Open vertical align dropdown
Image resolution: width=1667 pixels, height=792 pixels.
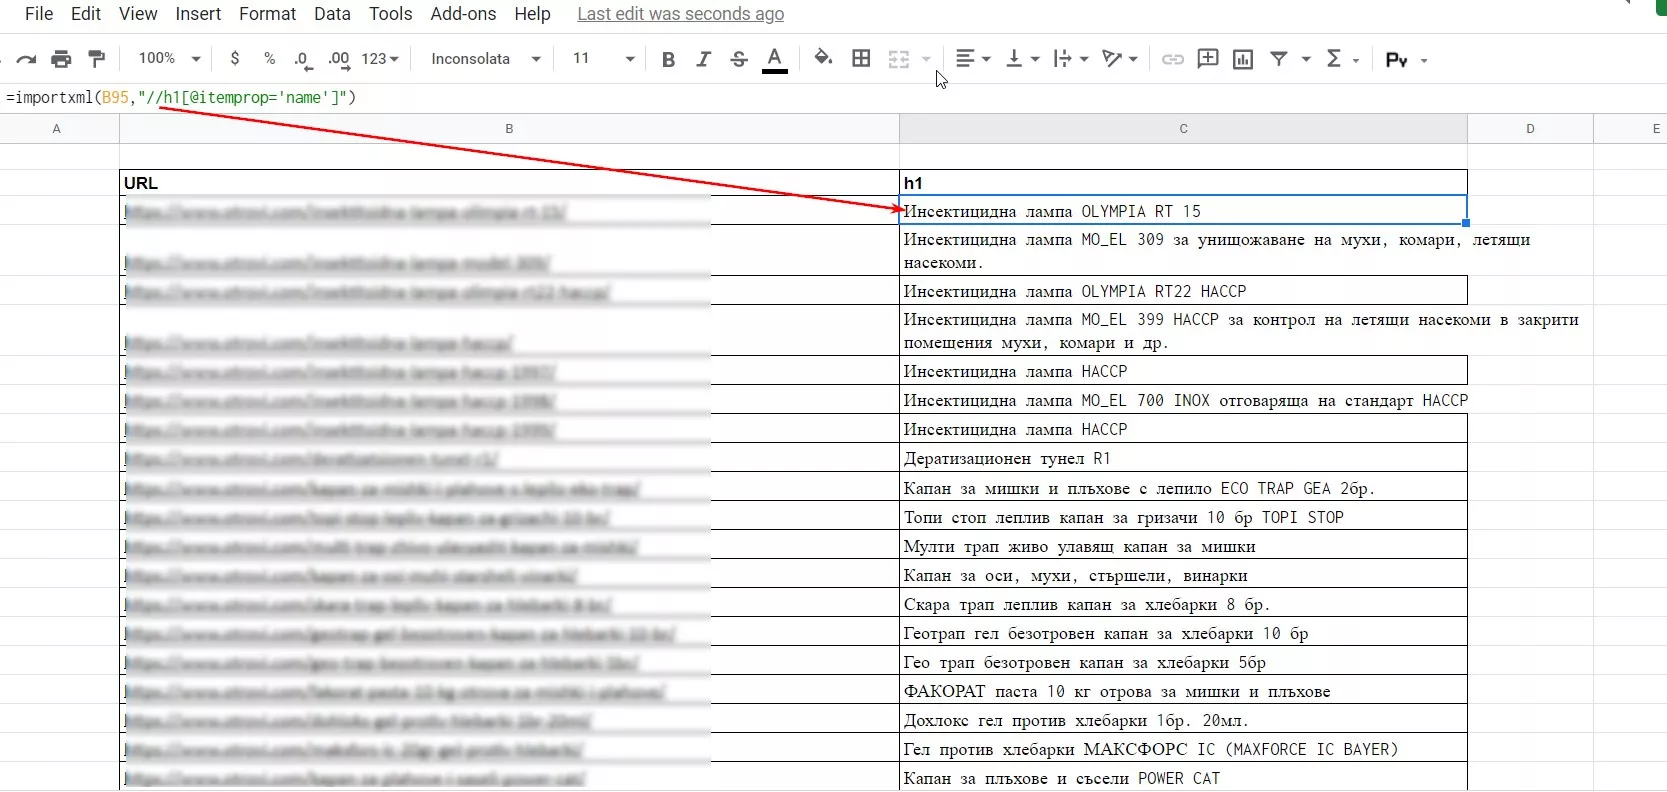1022,59
